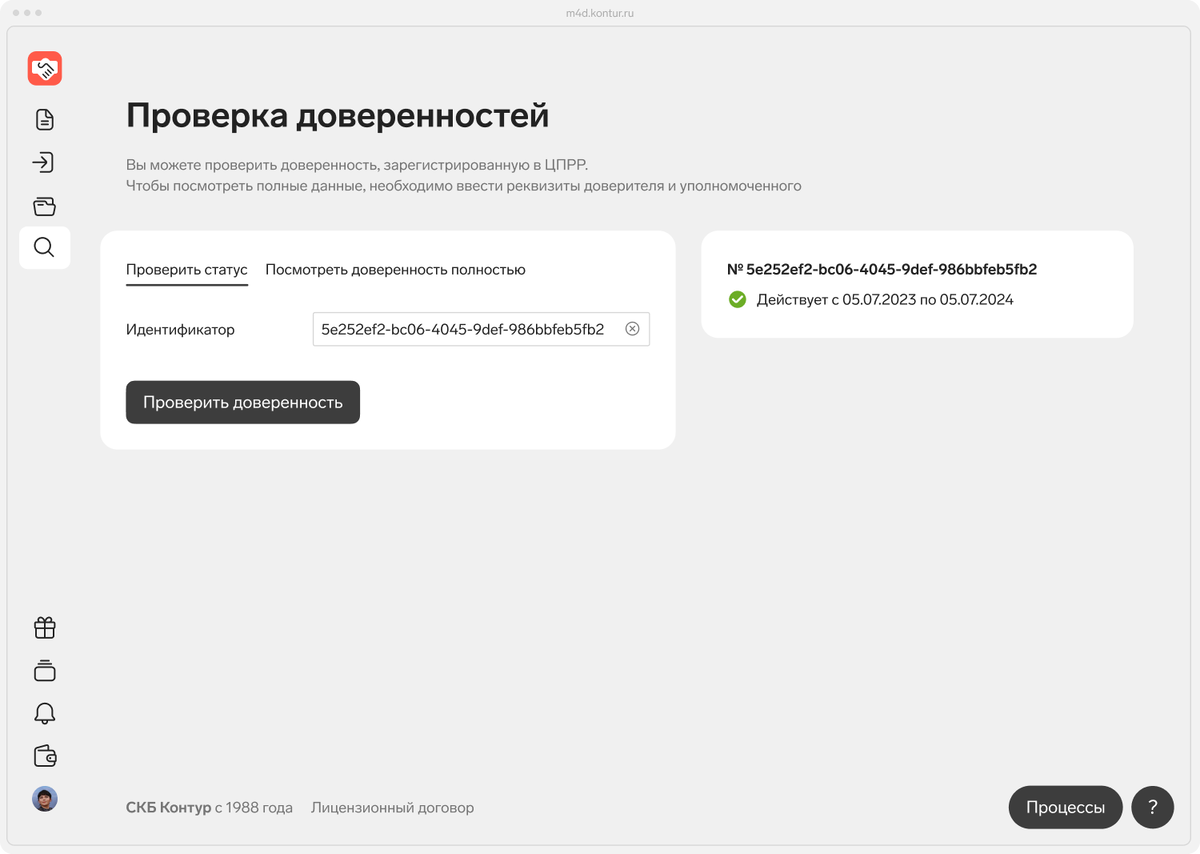Click the «?» help button
Image resolution: width=1200 pixels, height=854 pixels.
point(1152,807)
